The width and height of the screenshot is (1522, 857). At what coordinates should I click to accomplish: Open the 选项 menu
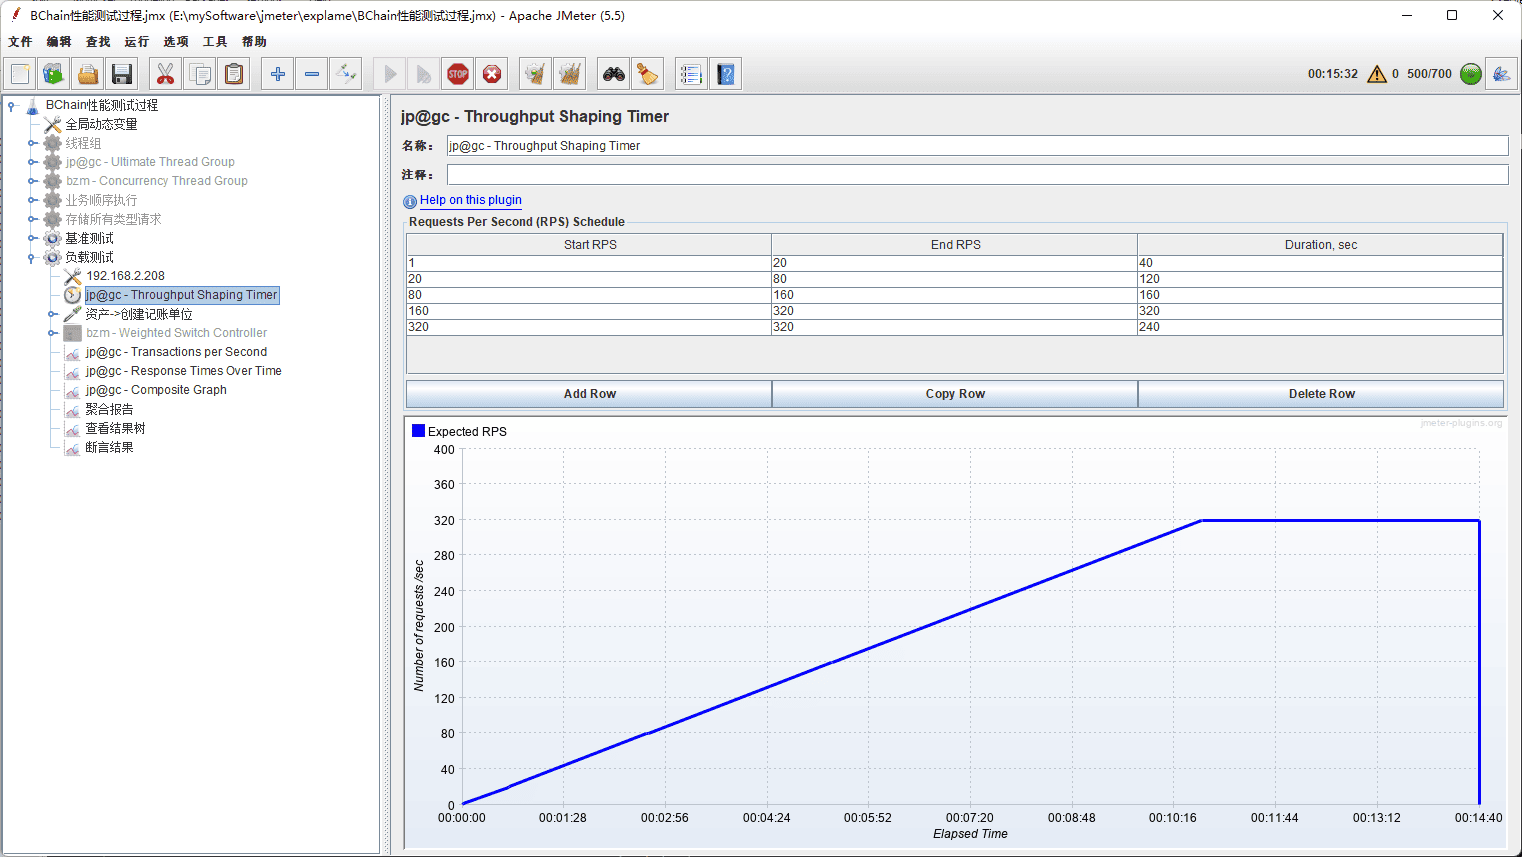click(x=175, y=42)
